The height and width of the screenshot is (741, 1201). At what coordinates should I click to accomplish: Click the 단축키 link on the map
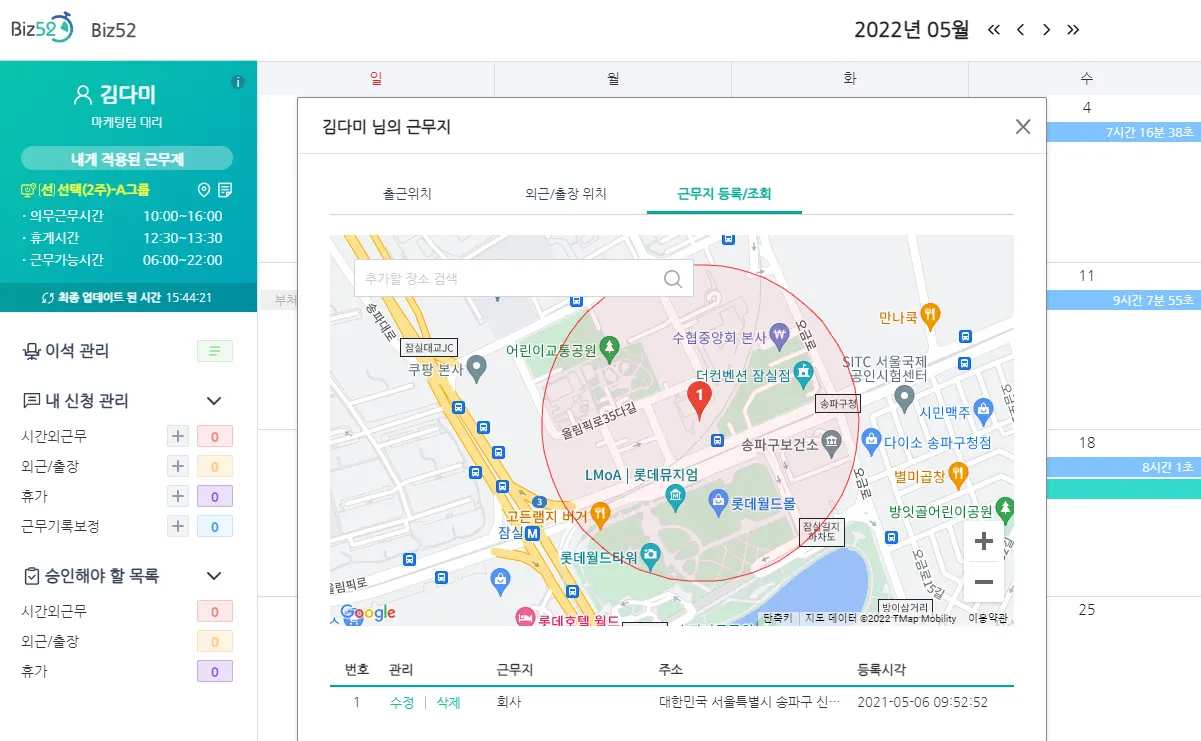[x=777, y=618]
